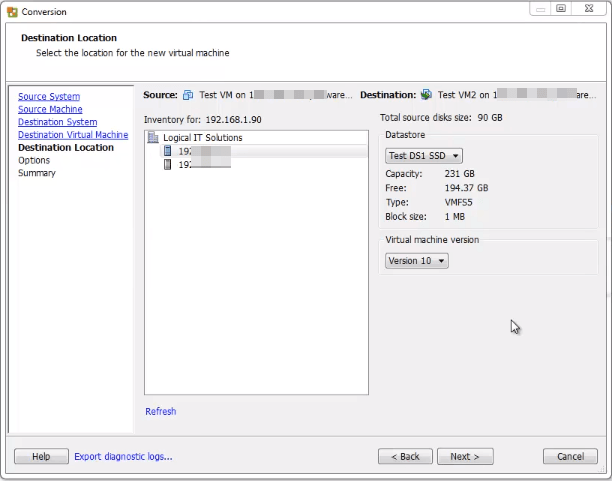The image size is (612, 481).
Task: Click the Capacity value 231 GB
Action: click(x=459, y=174)
